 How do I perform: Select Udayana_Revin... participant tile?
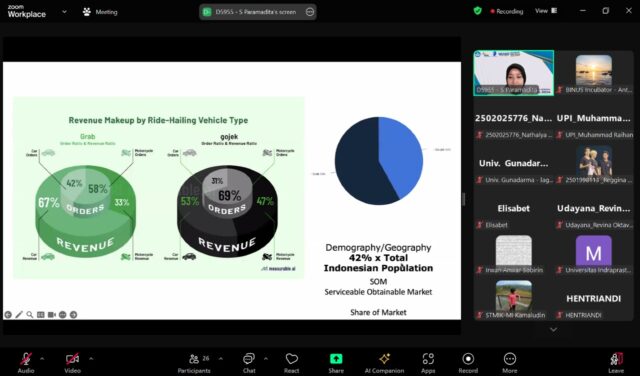[594, 209]
